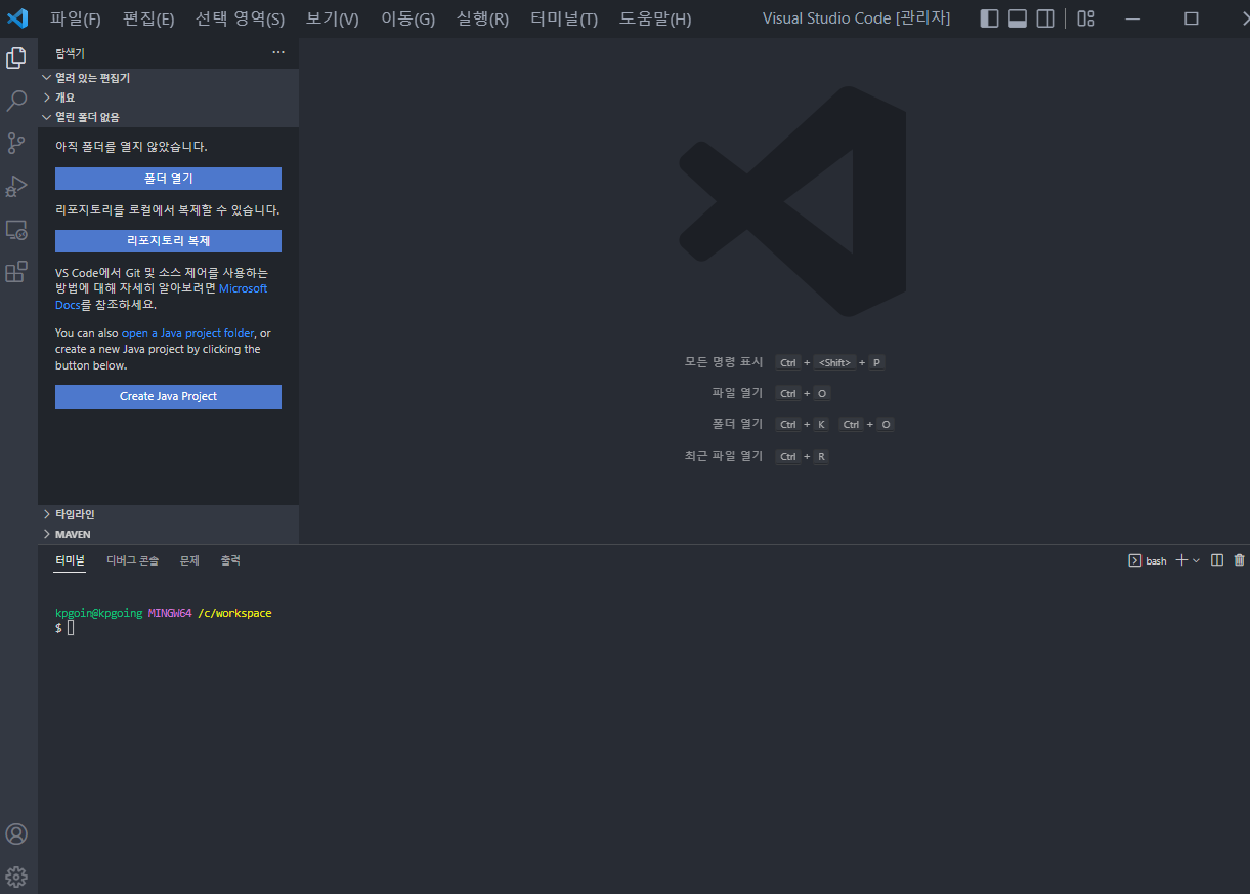This screenshot has height=894, width=1250.
Task: Click the MINGW64 text in terminal
Action: tap(170, 613)
